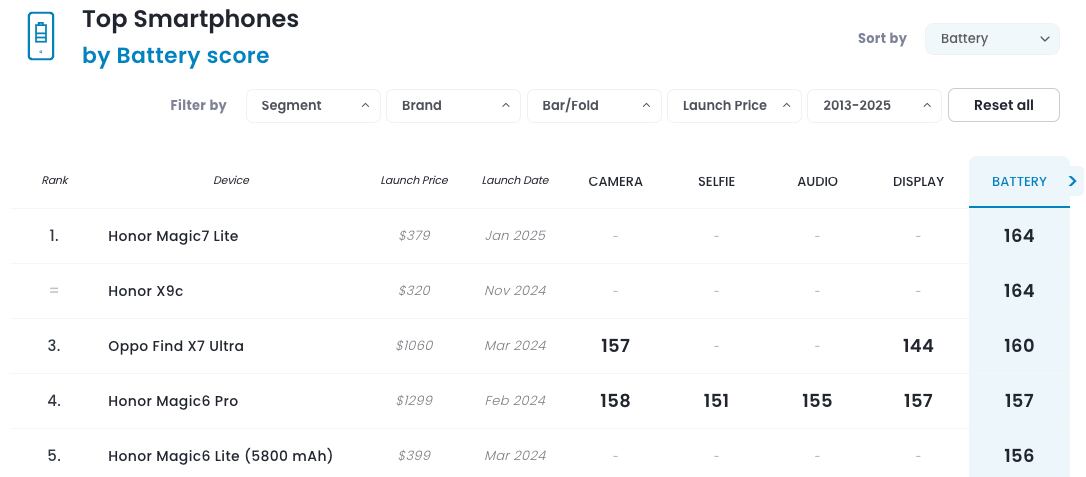Viewport: 1086px width, 477px height.
Task: Open Honor Magic7 Lite device page
Action: [173, 236]
